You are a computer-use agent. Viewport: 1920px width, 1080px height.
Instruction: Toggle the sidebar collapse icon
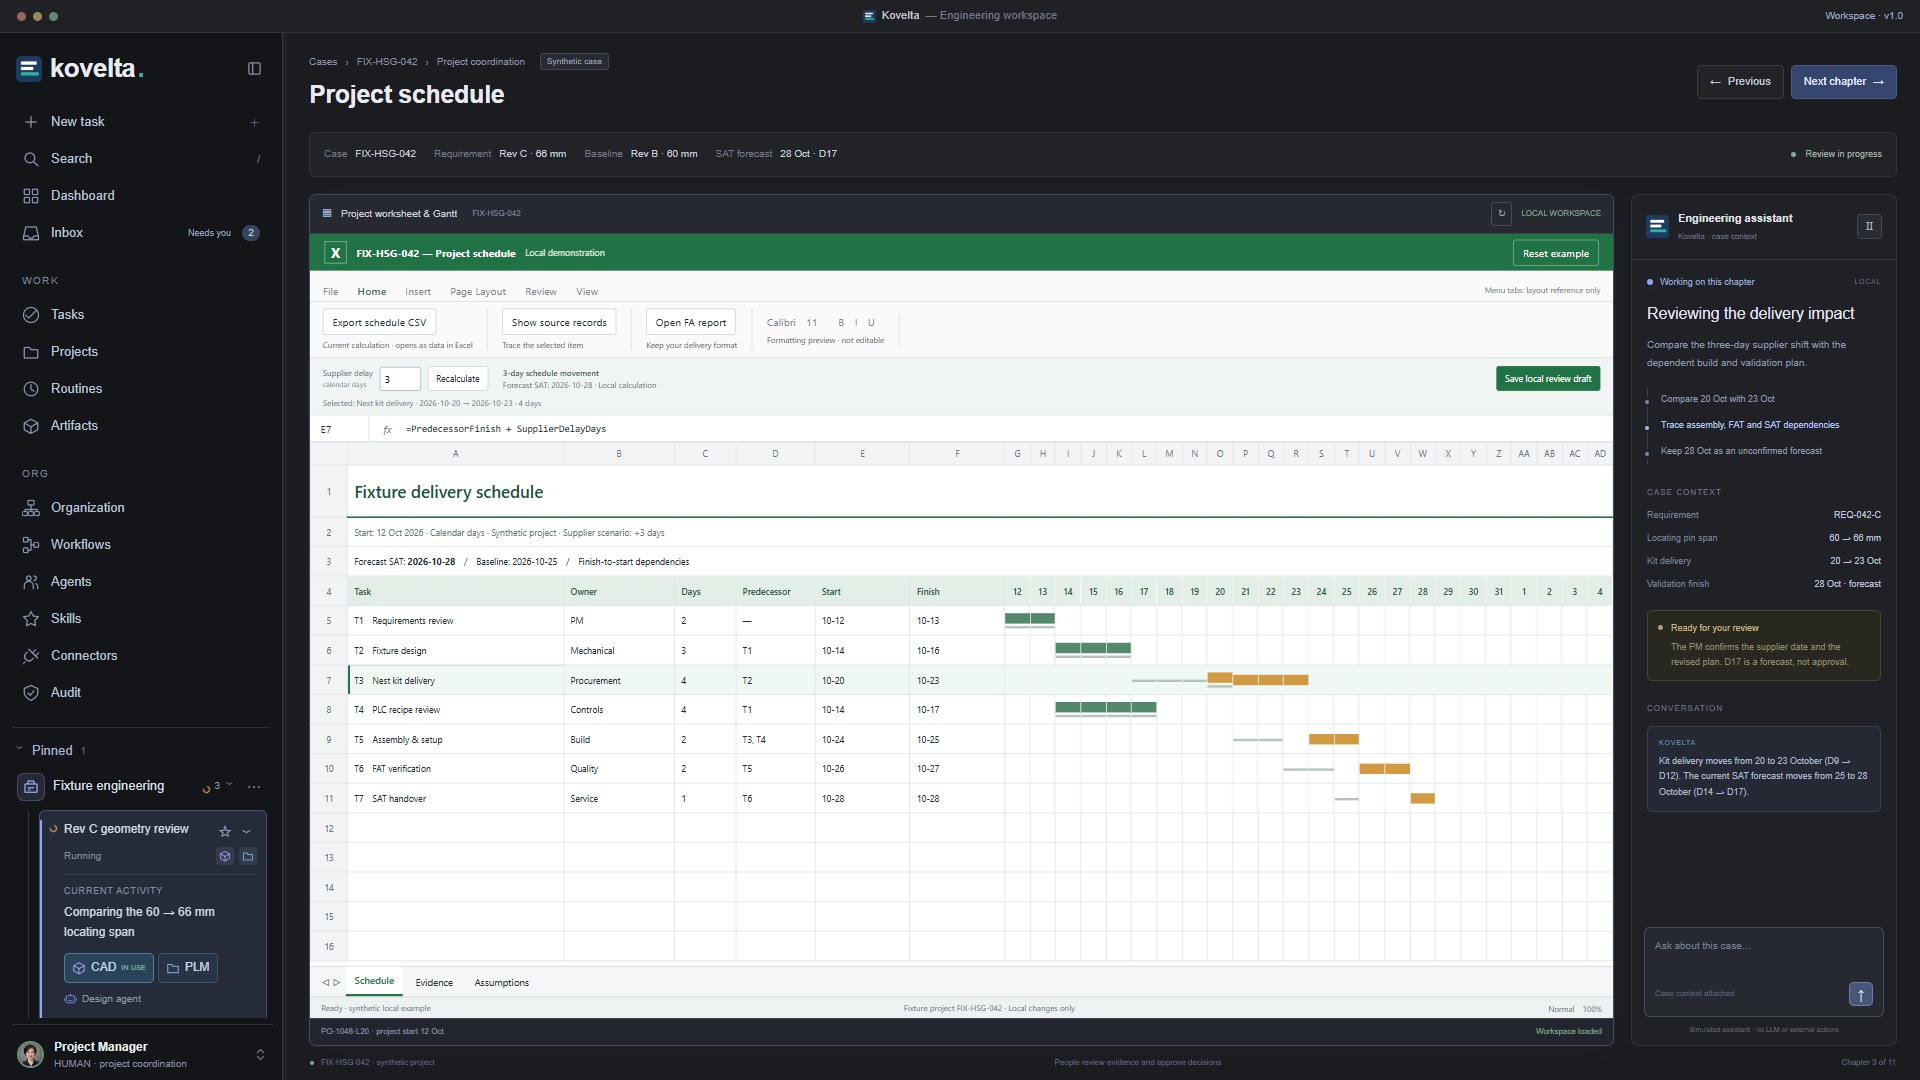254,69
